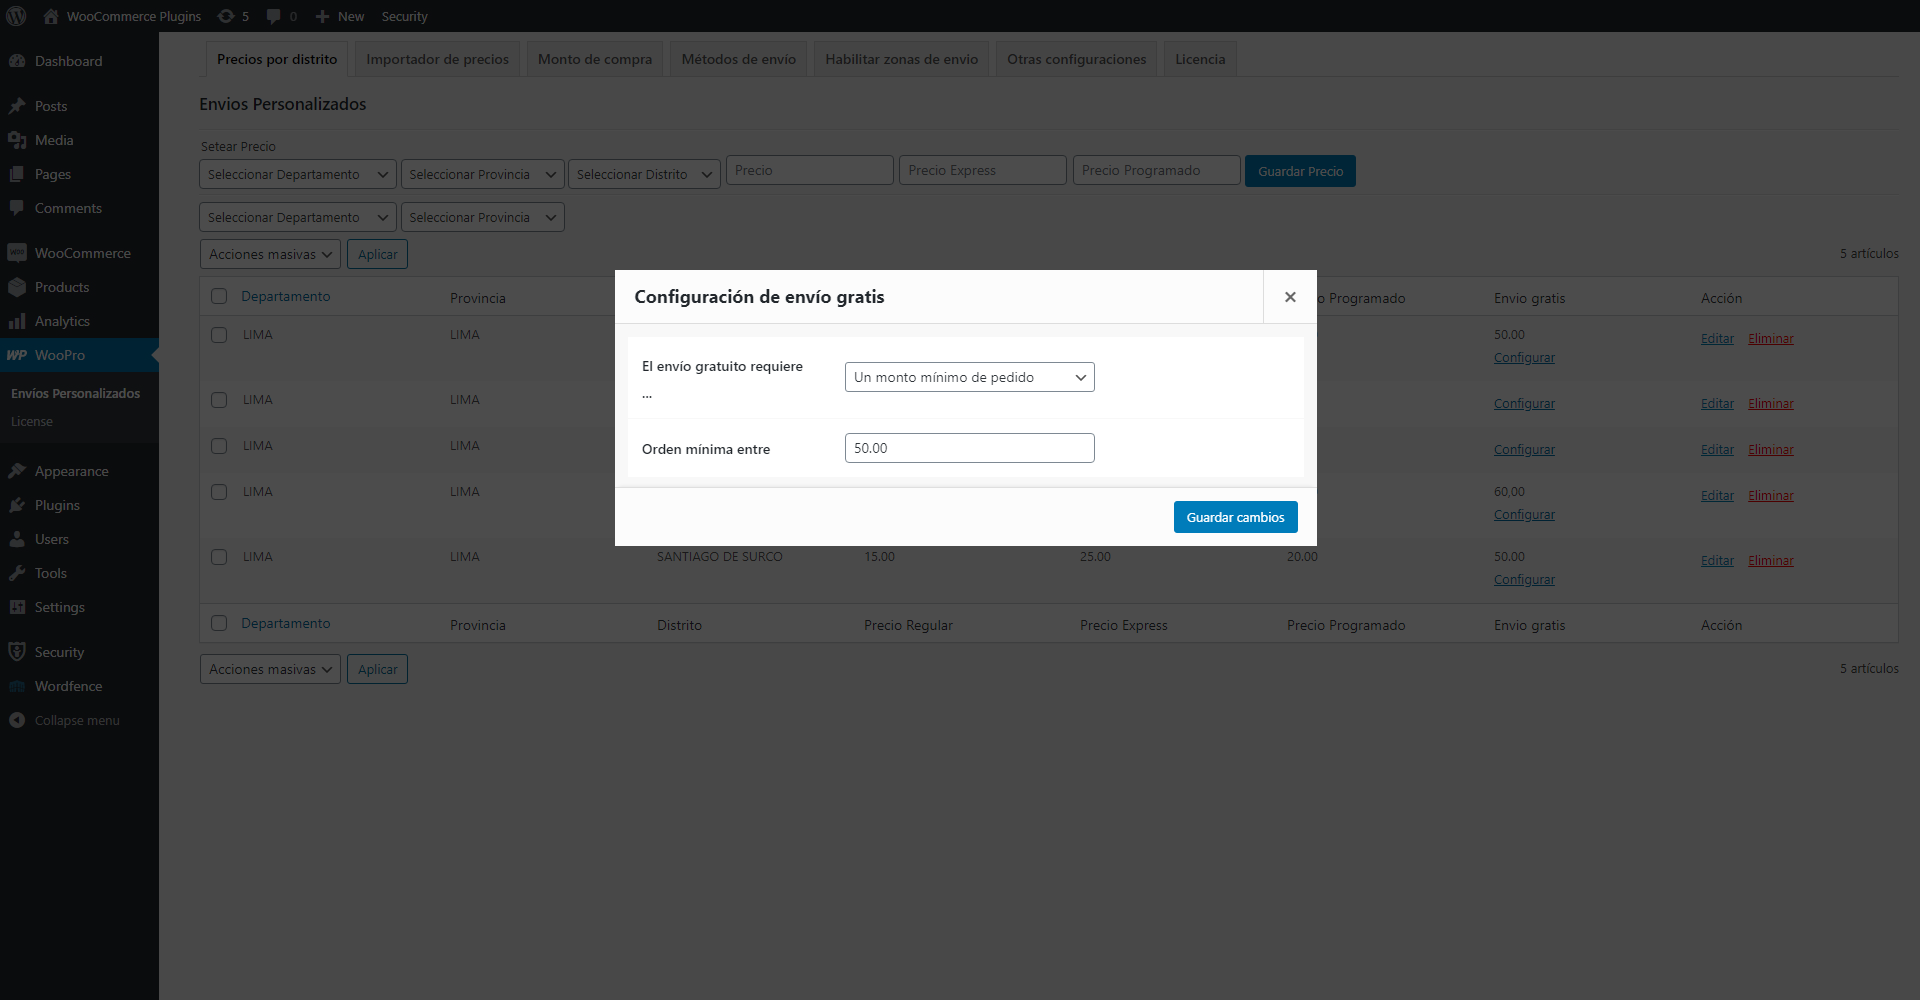Open Analytics in the sidebar
Viewport: 1920px width, 1000px height.
[x=62, y=321]
